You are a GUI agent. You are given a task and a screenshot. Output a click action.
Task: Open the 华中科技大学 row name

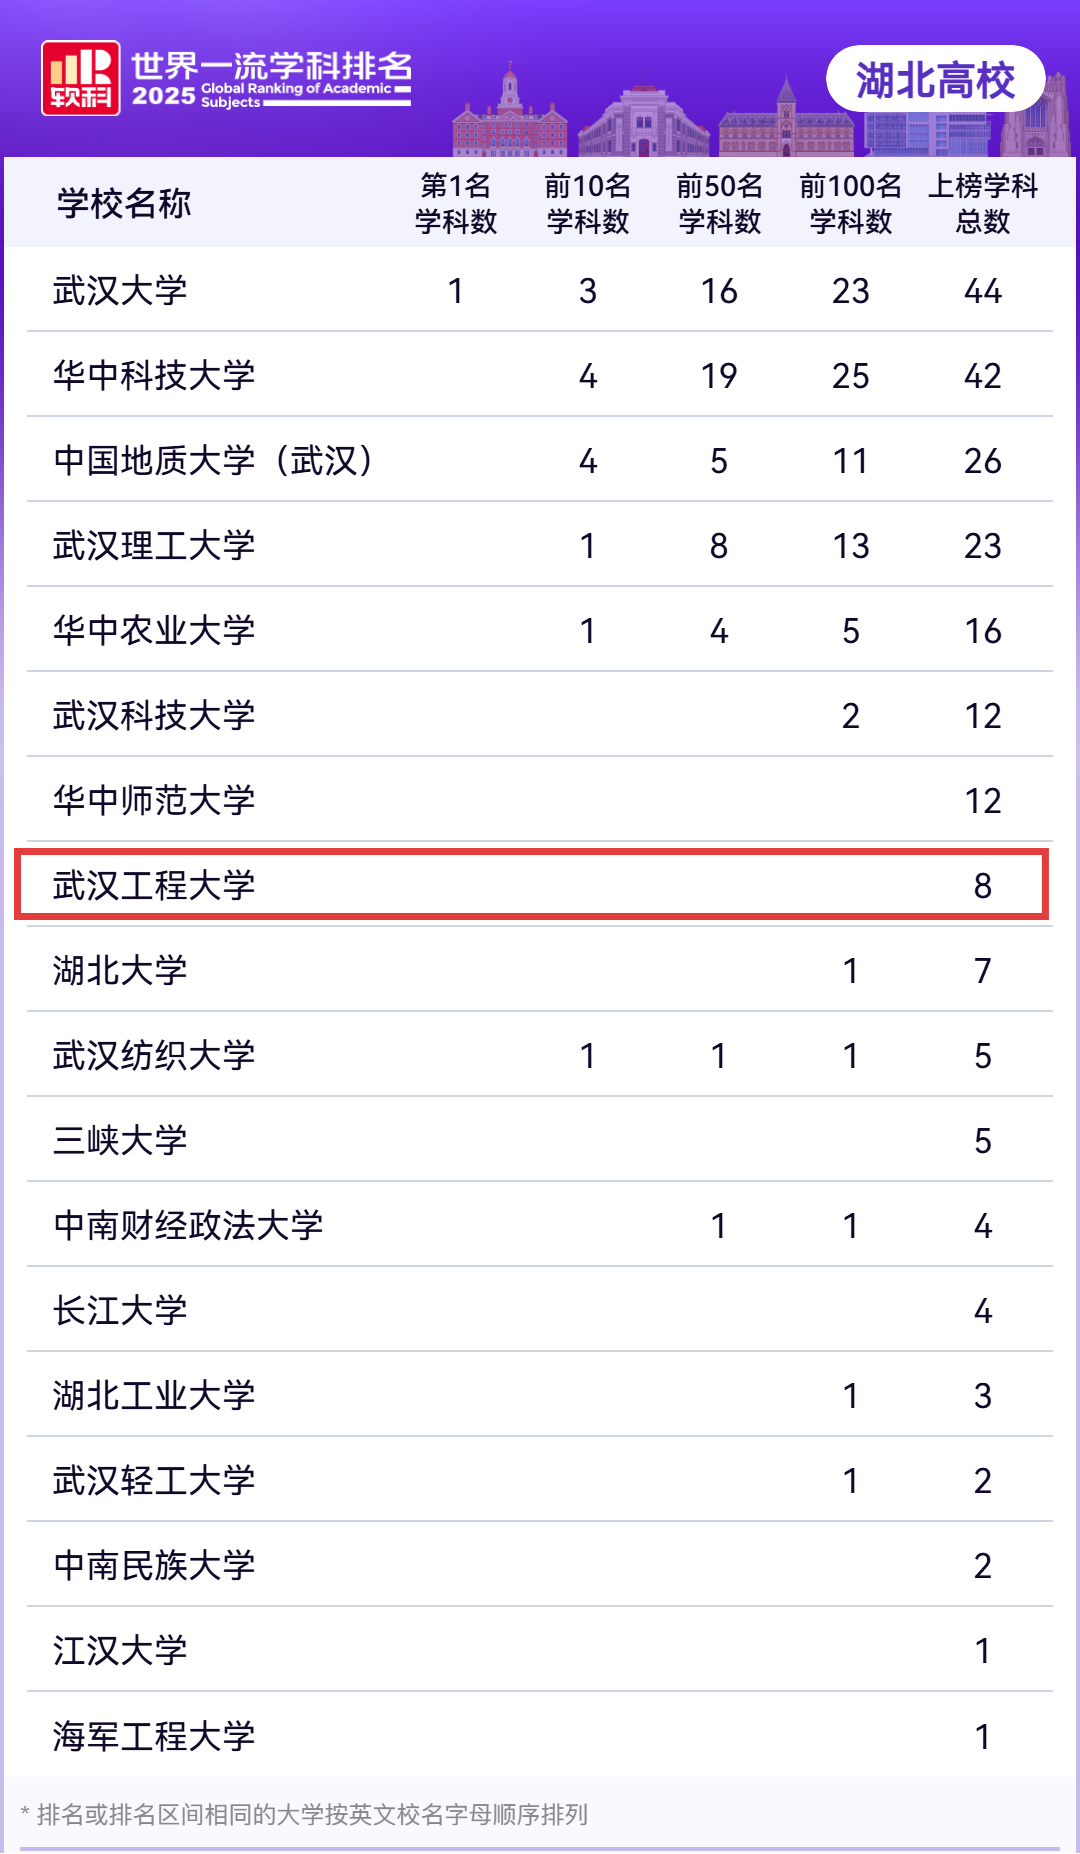tap(154, 376)
